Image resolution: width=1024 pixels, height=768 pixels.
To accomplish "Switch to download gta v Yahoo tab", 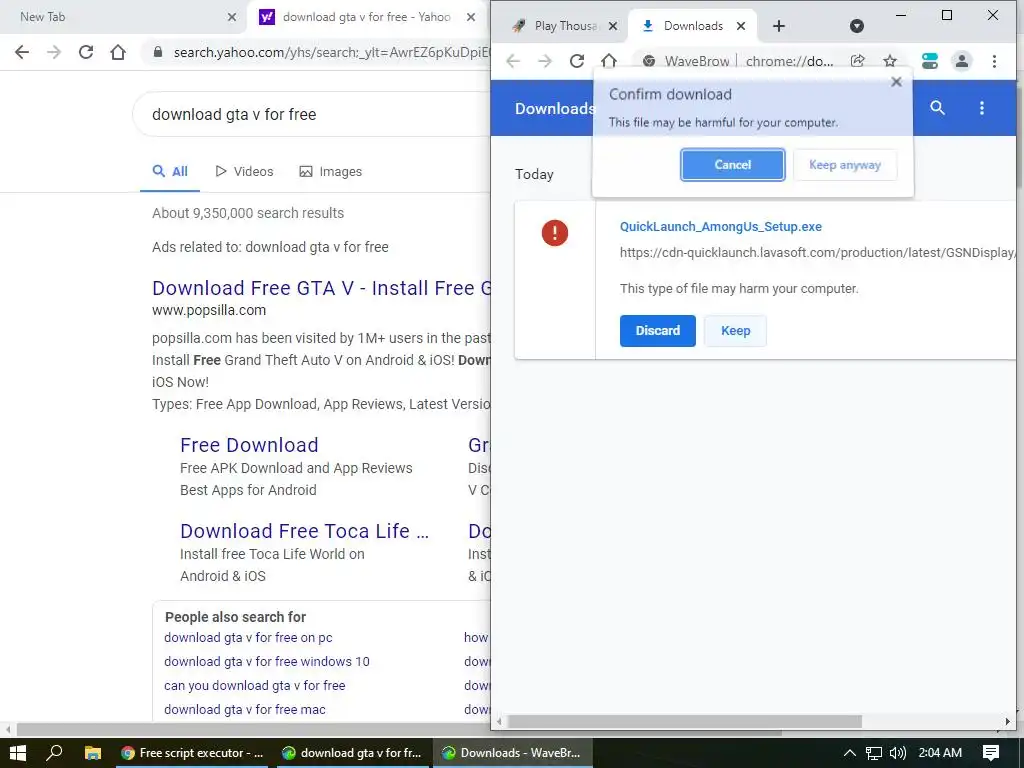I will pos(366,17).
